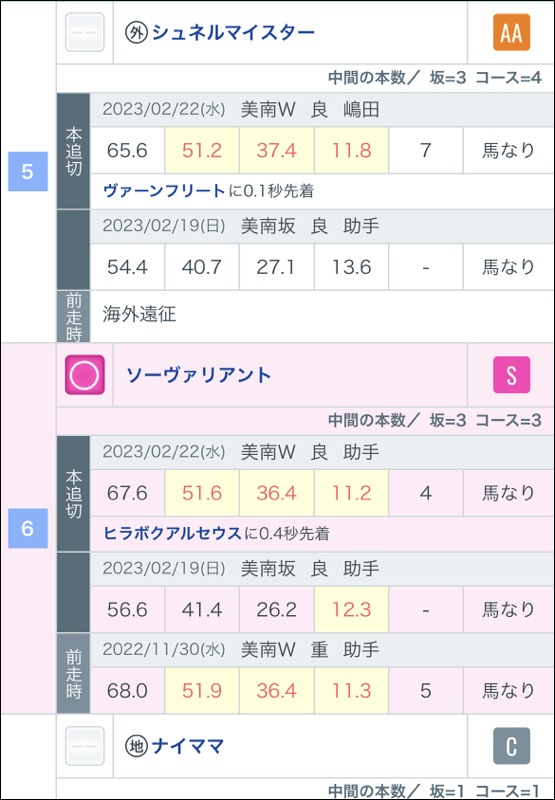The width and height of the screenshot is (555, 800).
Task: Click the 地 regional horse circle icon
Action: click(x=137, y=746)
